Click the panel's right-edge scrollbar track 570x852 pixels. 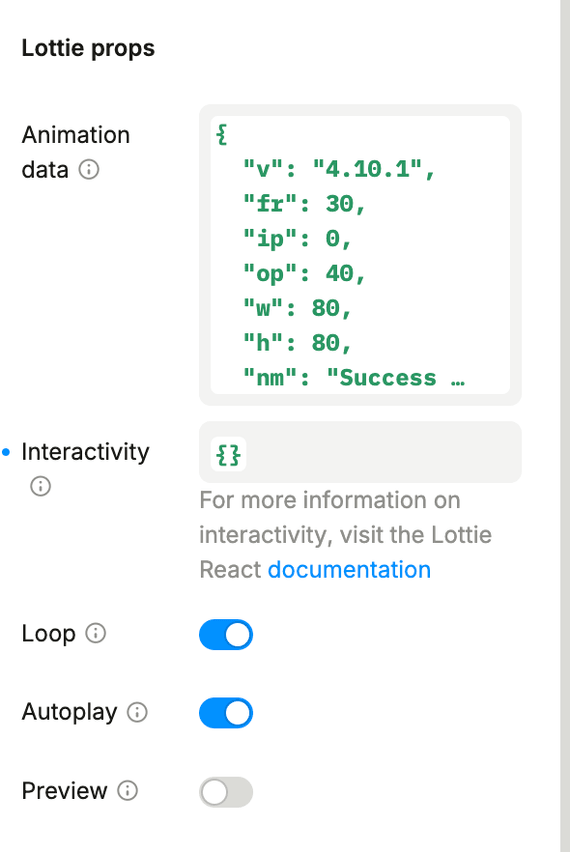coord(565,426)
